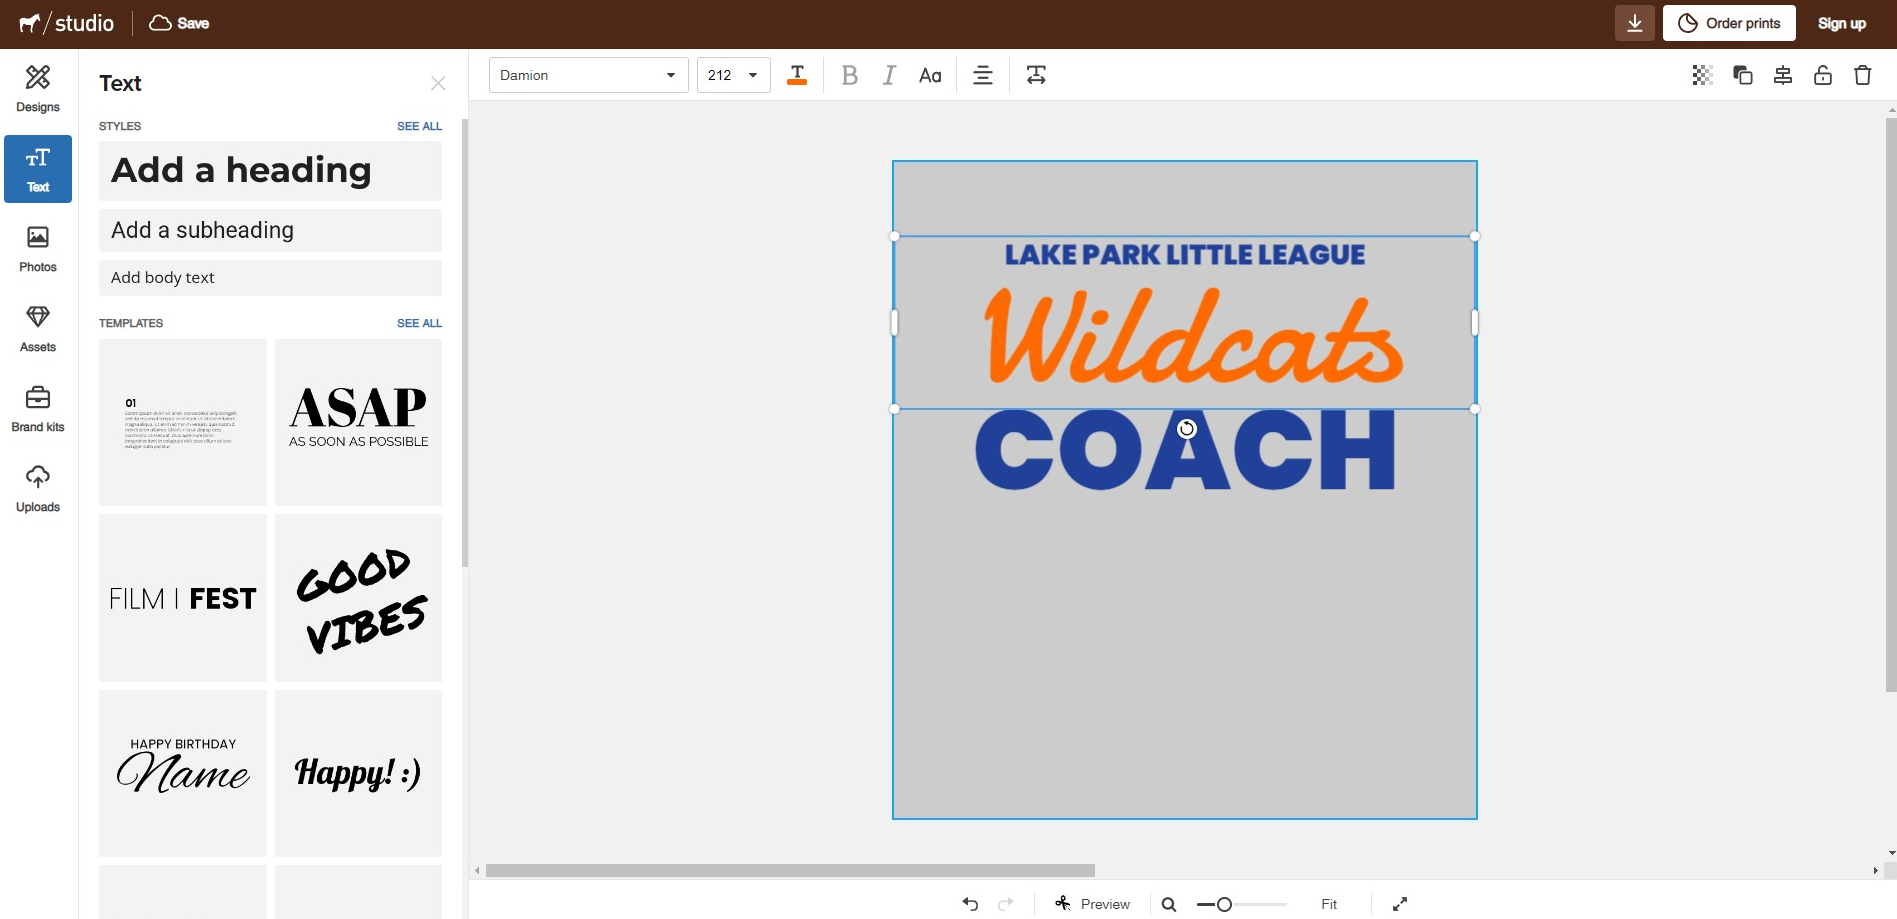Delete the selected element

click(x=1863, y=74)
